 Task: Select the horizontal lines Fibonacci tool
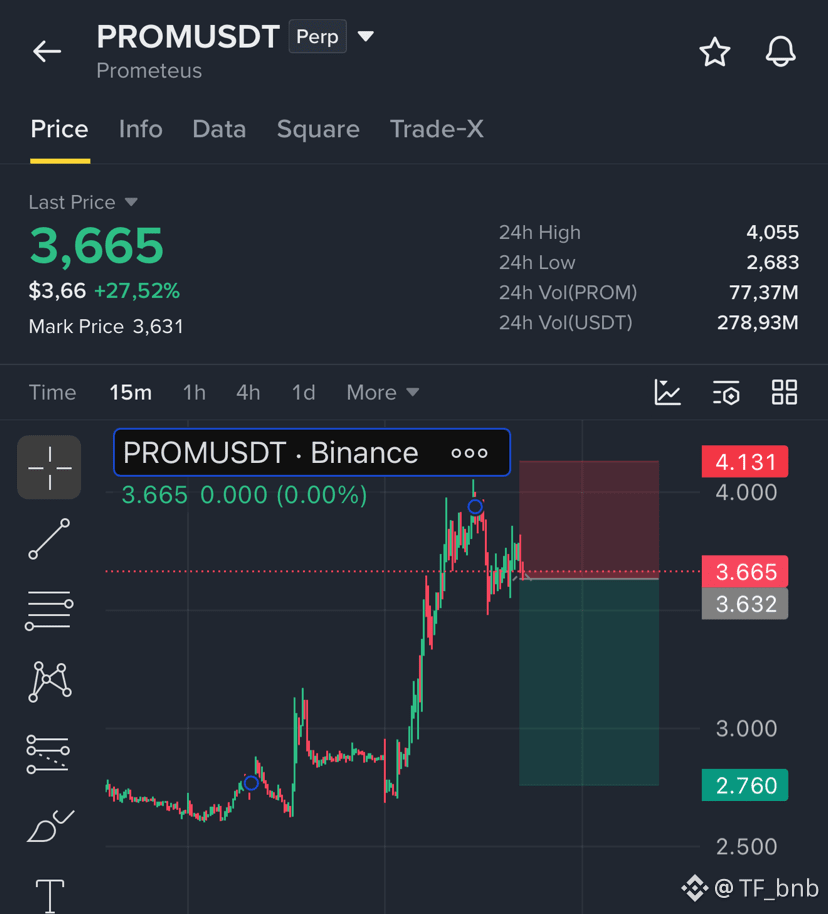[49, 610]
